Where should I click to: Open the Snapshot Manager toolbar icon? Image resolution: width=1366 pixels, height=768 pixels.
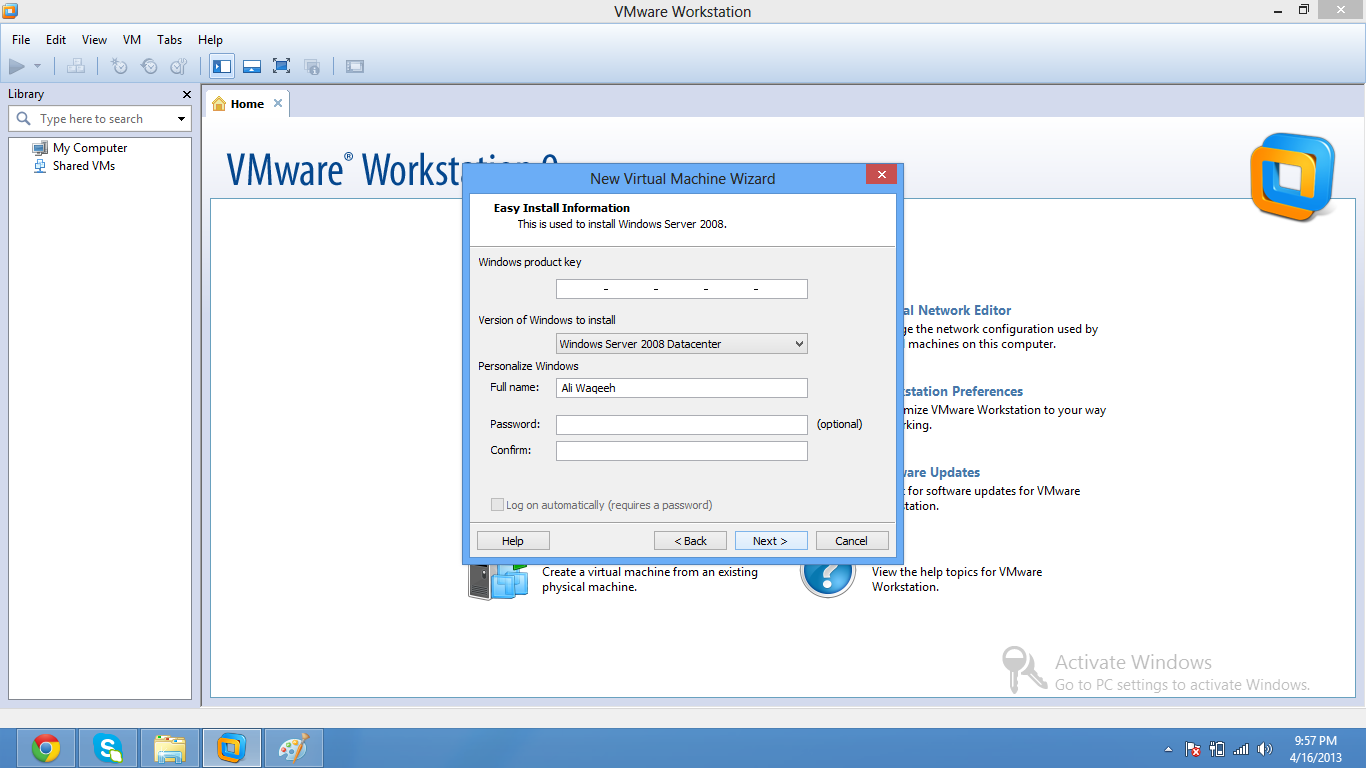tap(179, 67)
